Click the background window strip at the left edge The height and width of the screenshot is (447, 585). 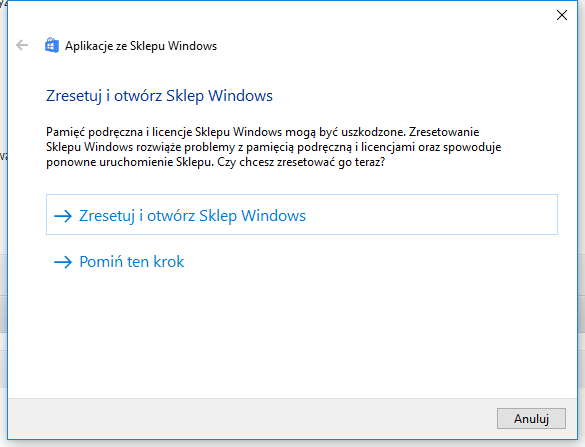3,224
